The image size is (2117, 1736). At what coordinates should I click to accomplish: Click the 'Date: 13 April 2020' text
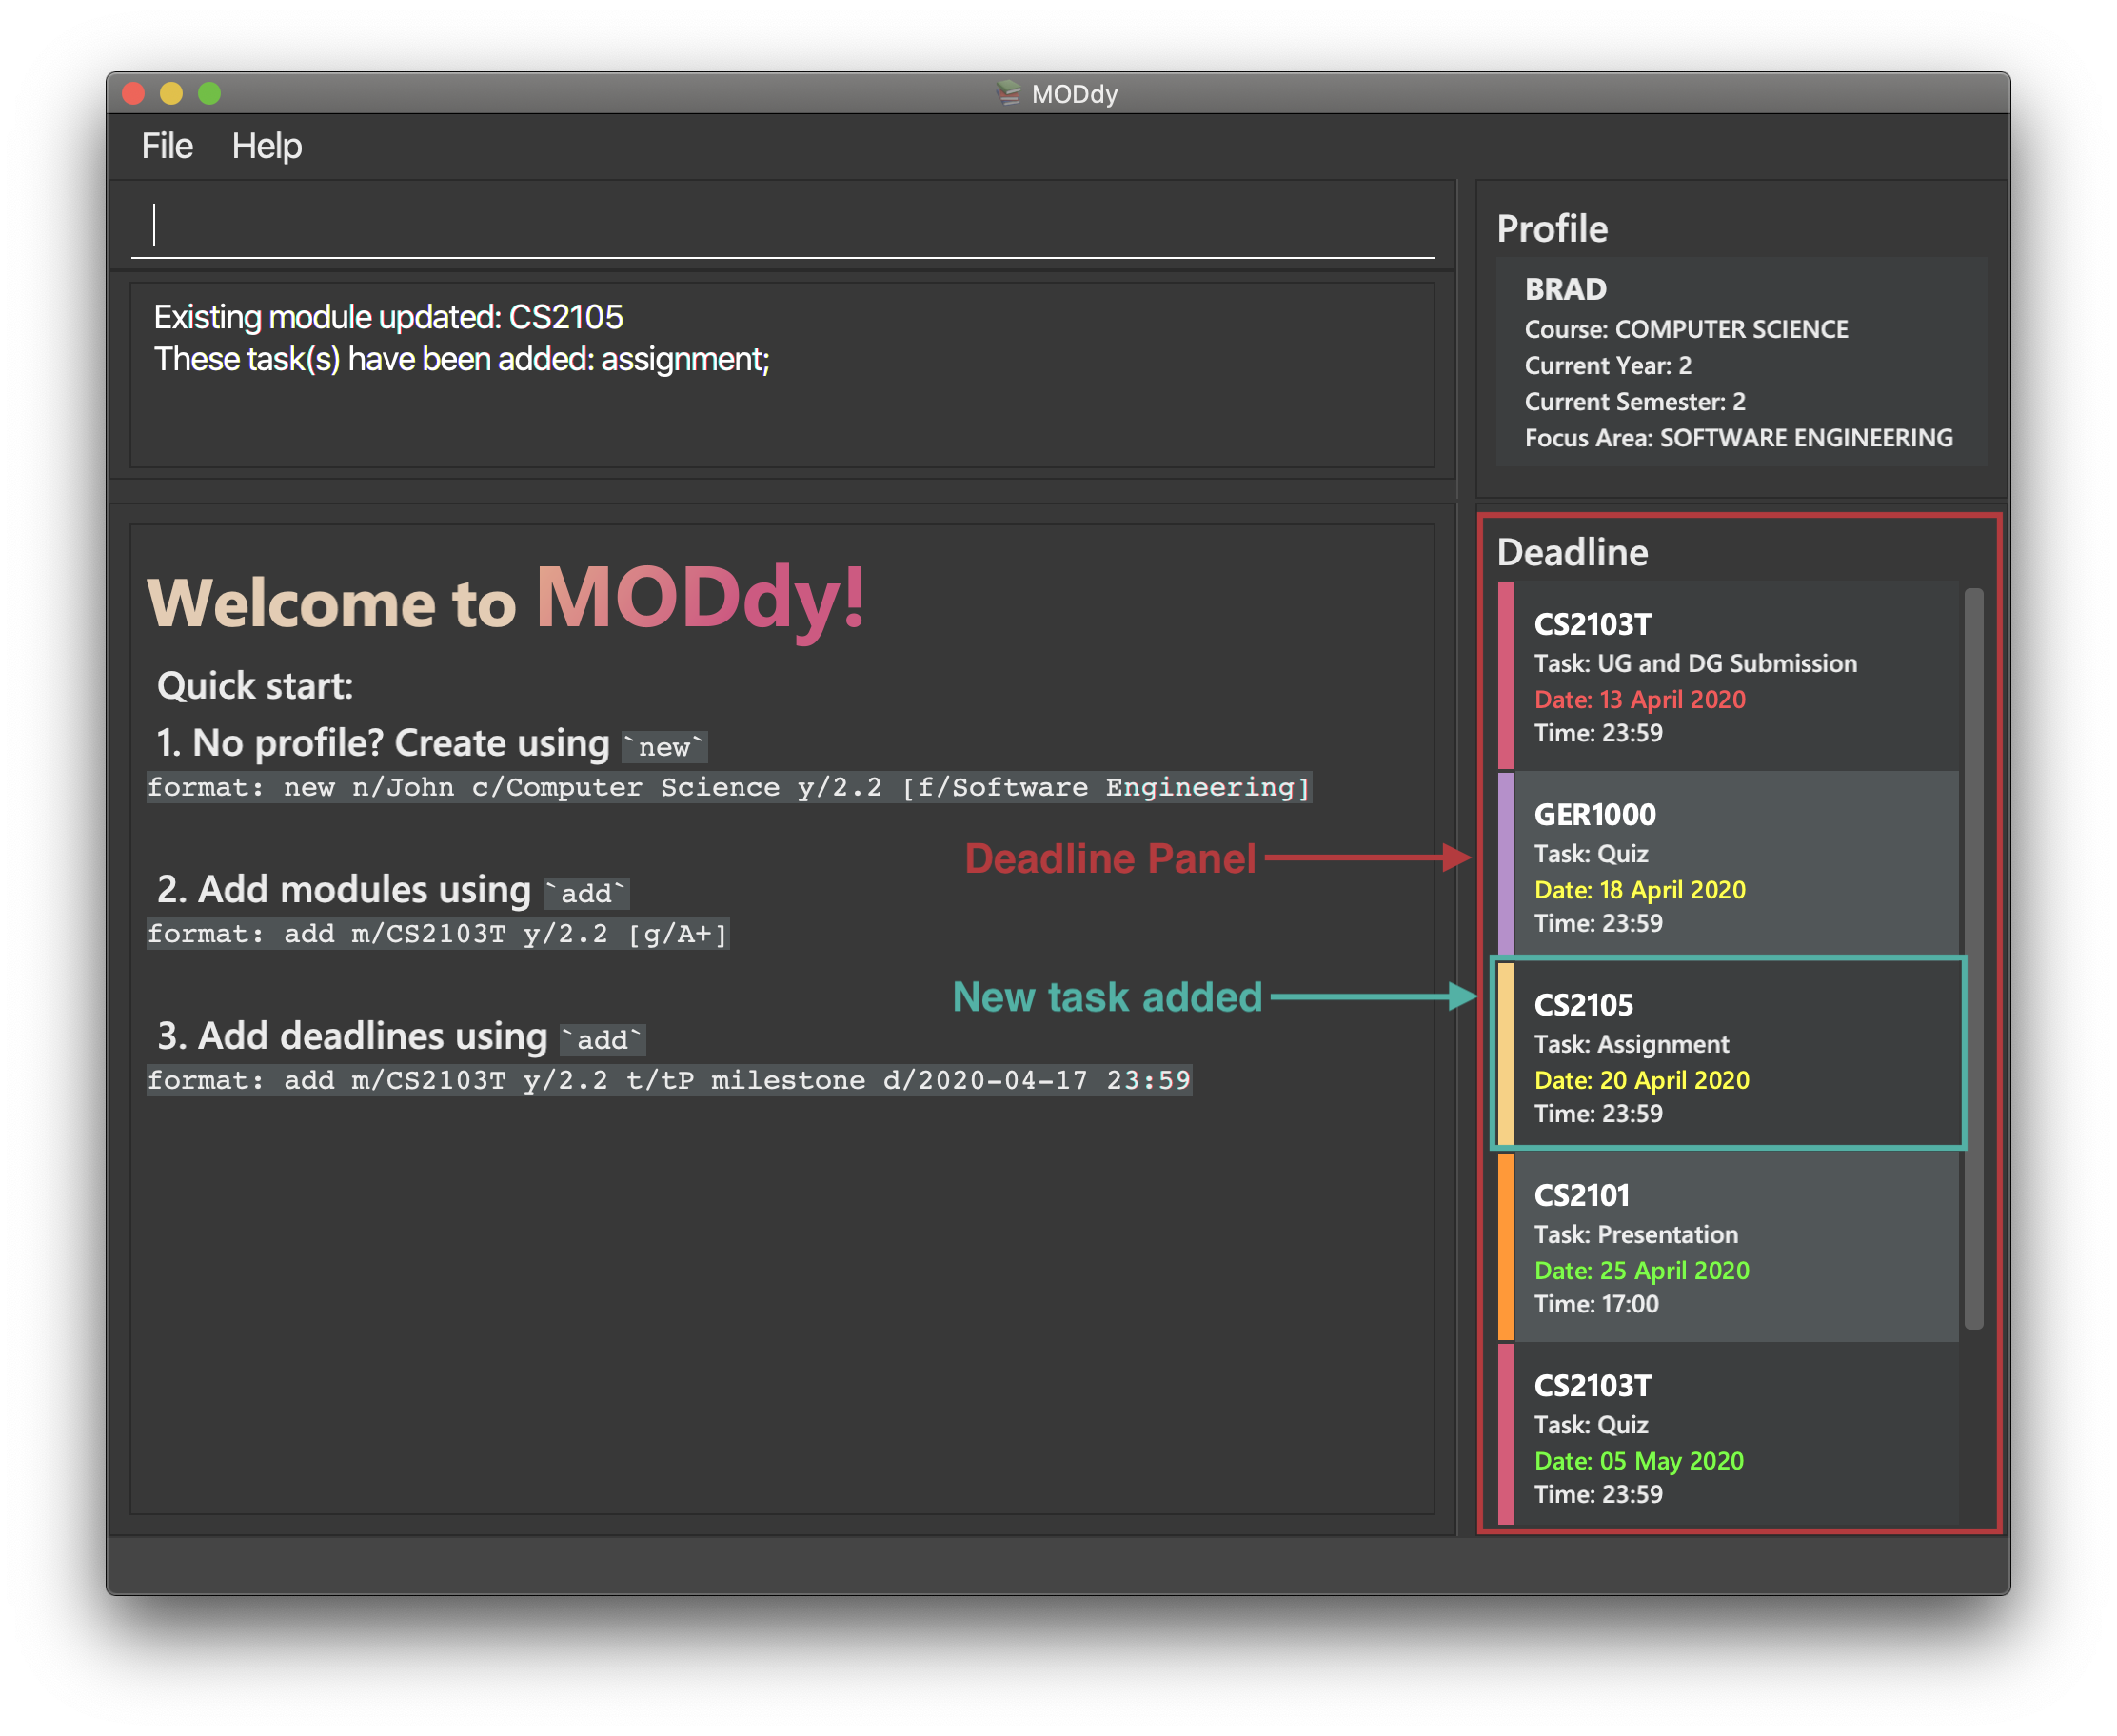click(x=1640, y=699)
